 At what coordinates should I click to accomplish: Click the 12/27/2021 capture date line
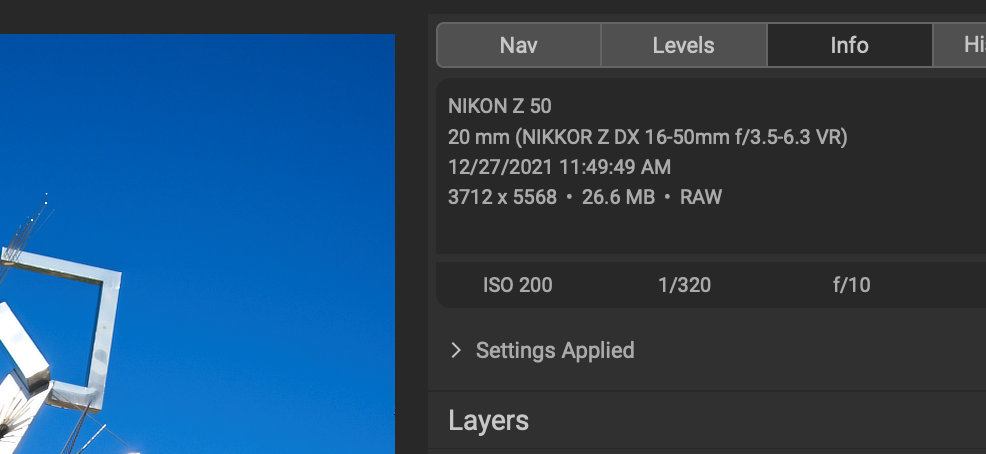pos(559,167)
